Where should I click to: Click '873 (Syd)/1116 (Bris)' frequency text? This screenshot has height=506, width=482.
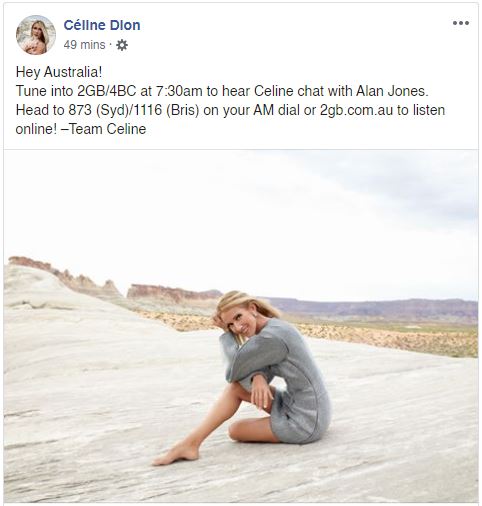134,110
